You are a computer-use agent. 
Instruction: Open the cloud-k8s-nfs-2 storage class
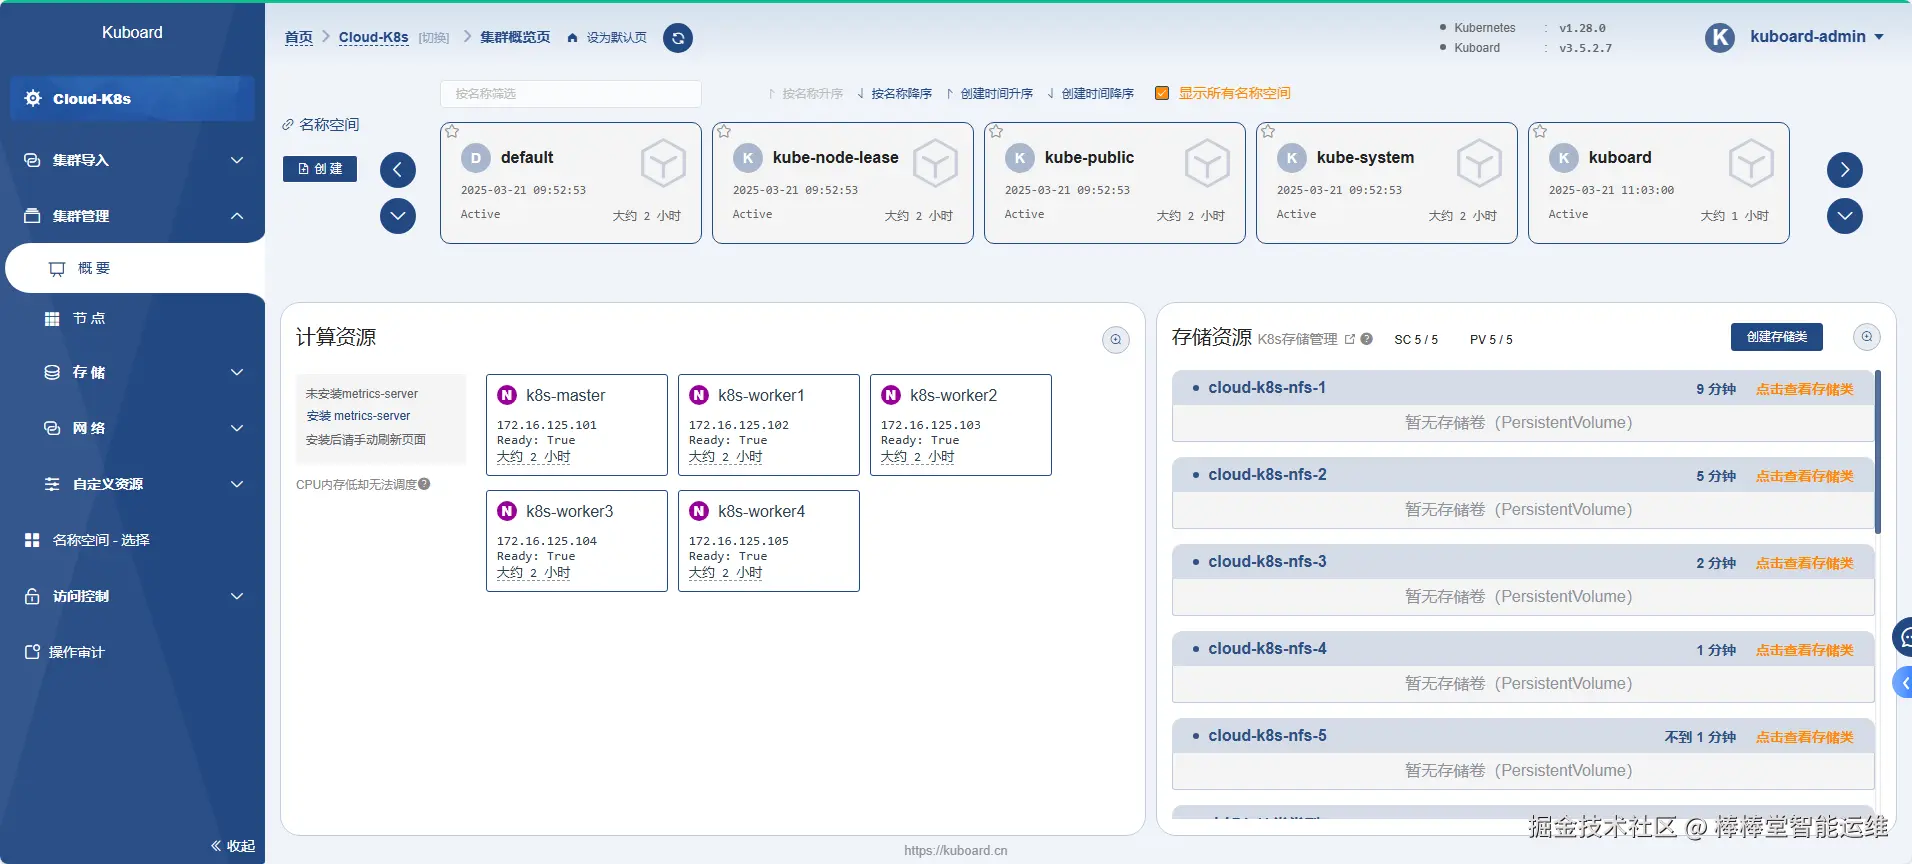(x=1267, y=474)
